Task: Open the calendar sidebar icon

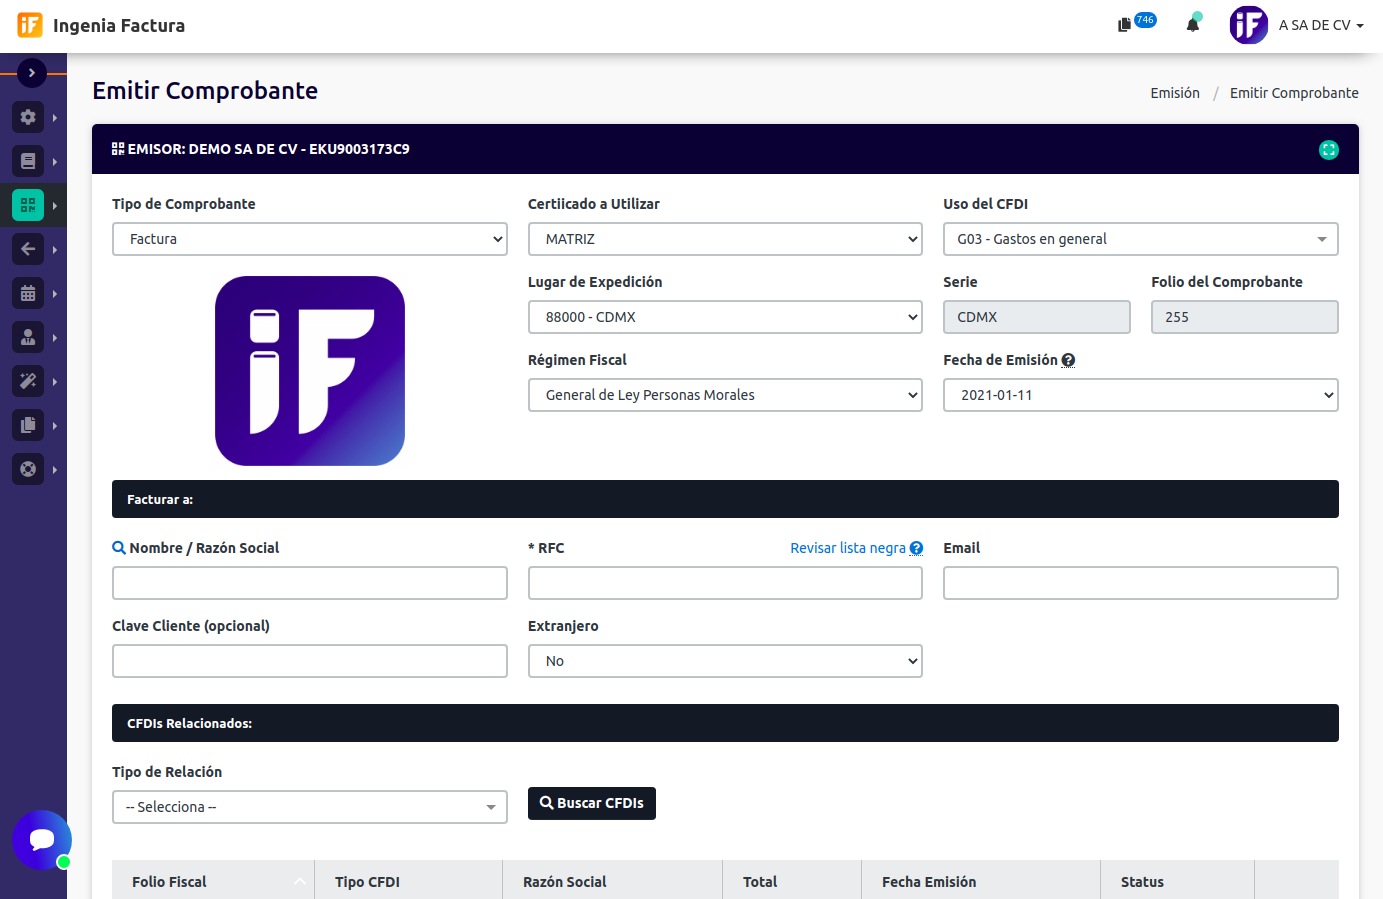Action: [x=28, y=293]
